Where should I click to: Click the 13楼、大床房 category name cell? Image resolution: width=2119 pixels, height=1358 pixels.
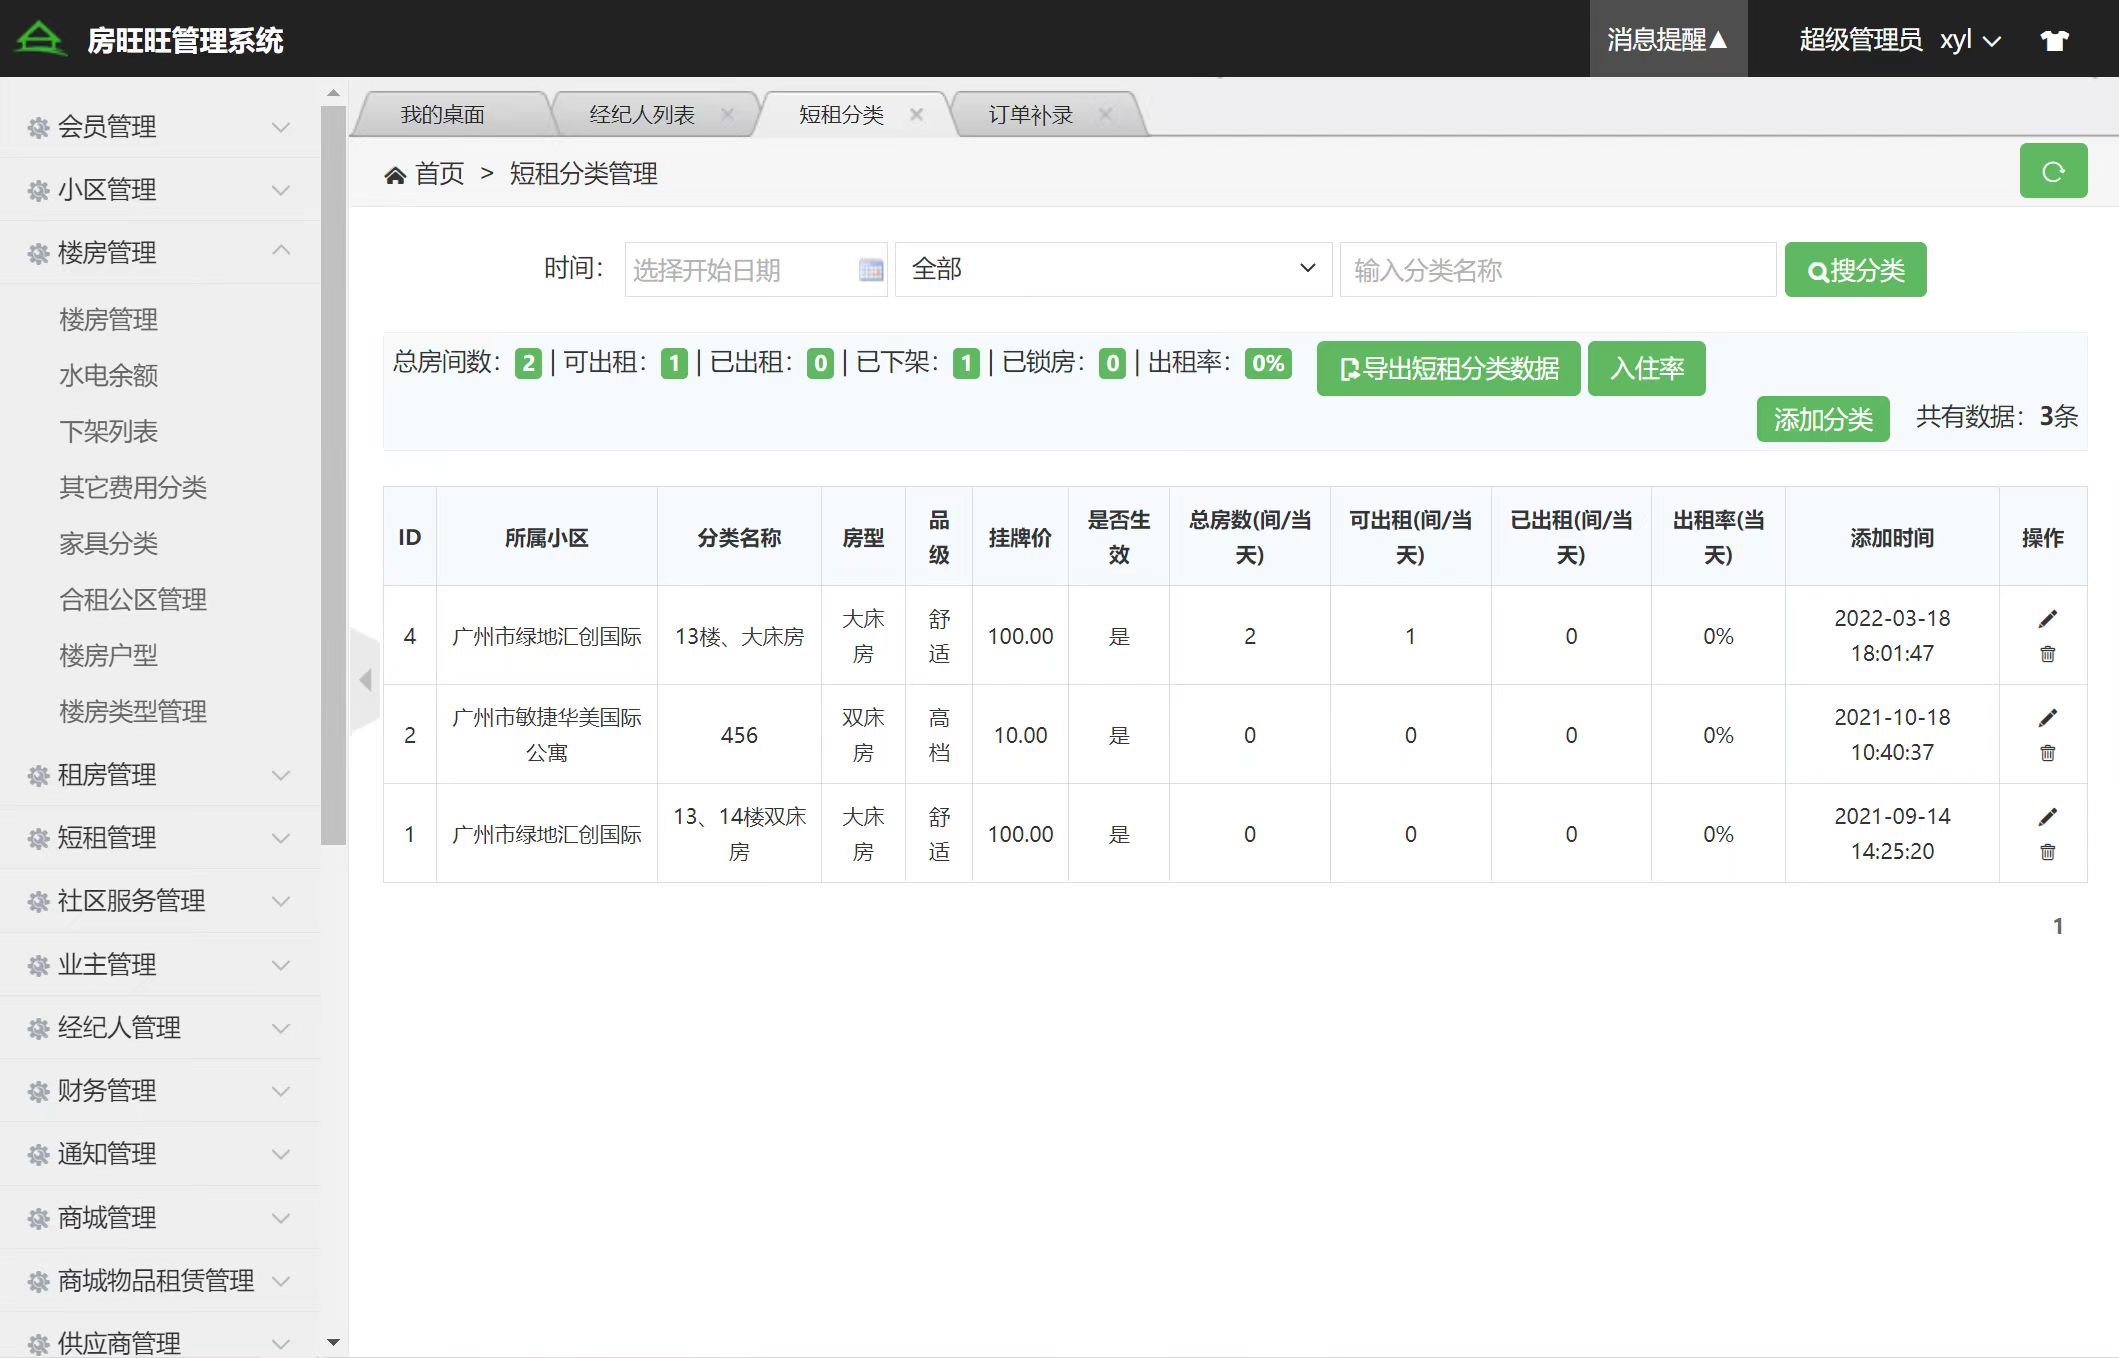pyautogui.click(x=739, y=636)
